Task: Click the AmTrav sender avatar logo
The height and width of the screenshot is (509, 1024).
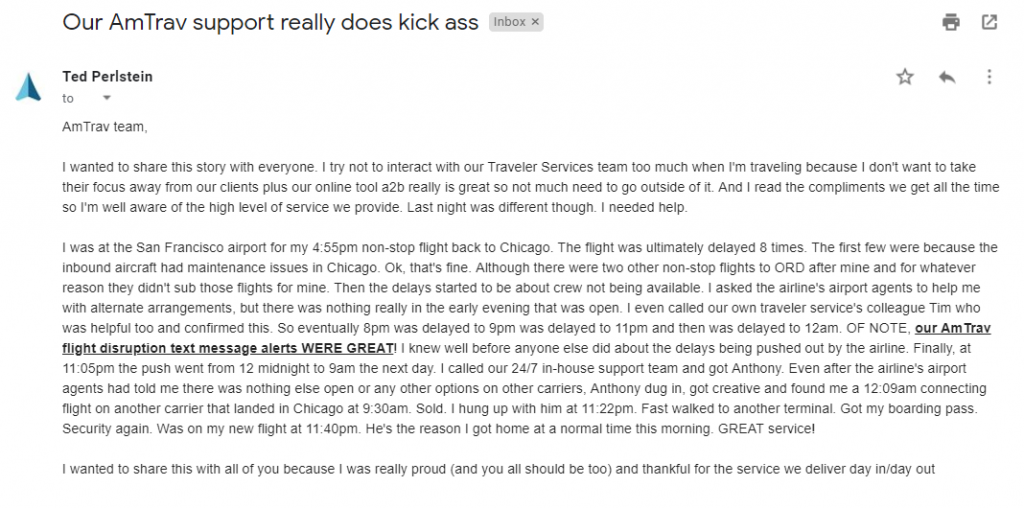Action: [28, 87]
